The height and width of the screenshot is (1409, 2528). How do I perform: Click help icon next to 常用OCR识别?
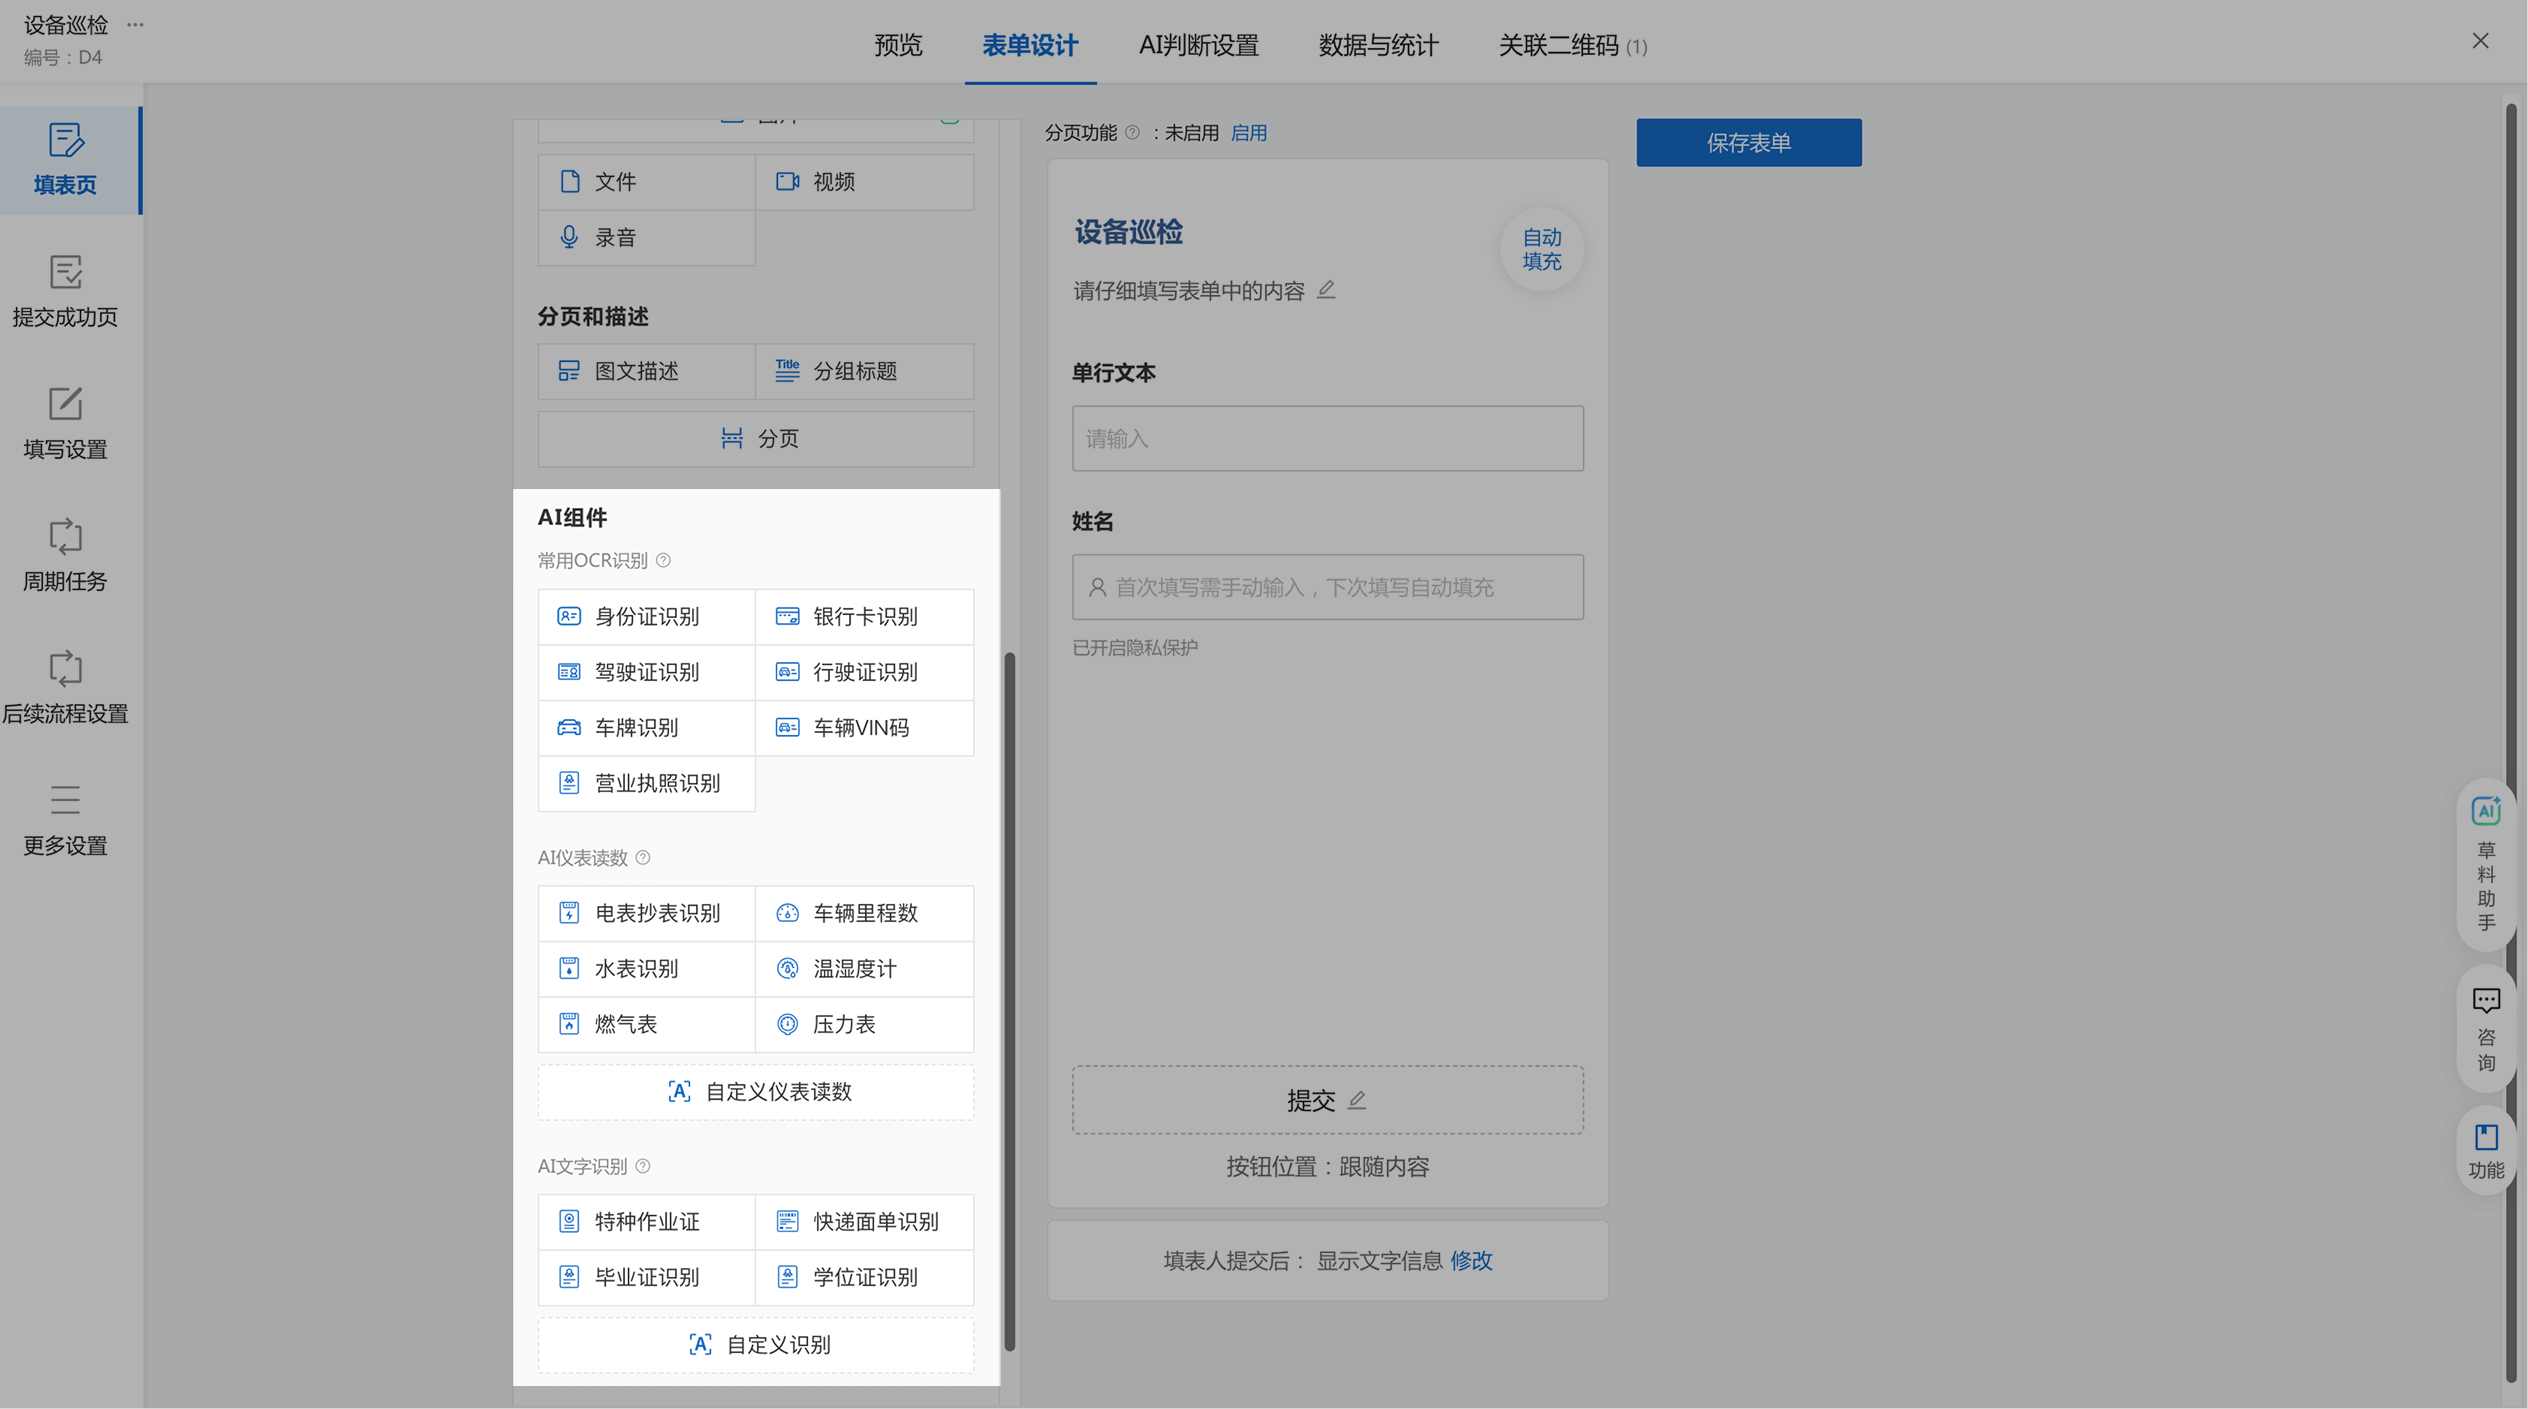(663, 560)
